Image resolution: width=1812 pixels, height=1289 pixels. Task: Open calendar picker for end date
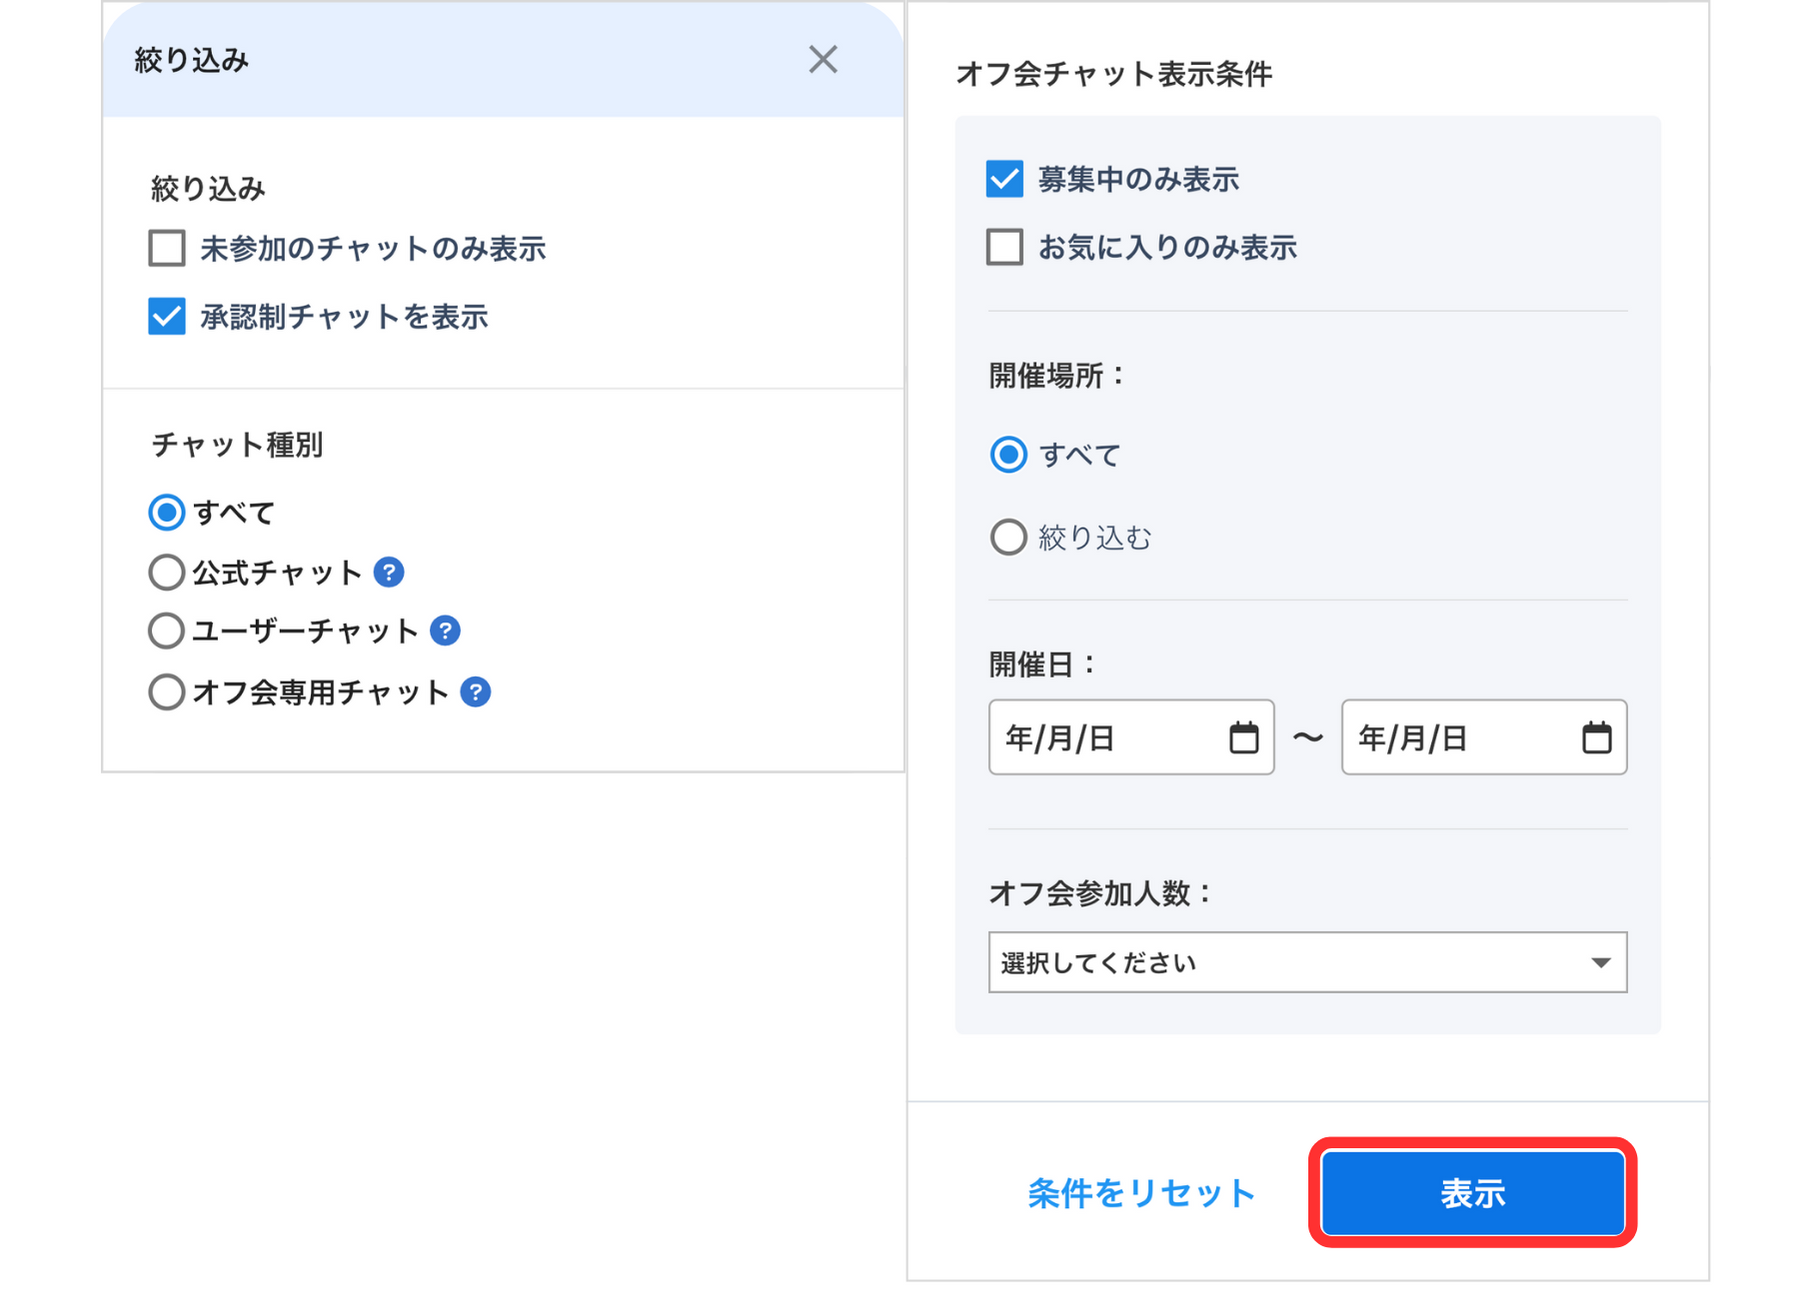pos(1596,738)
